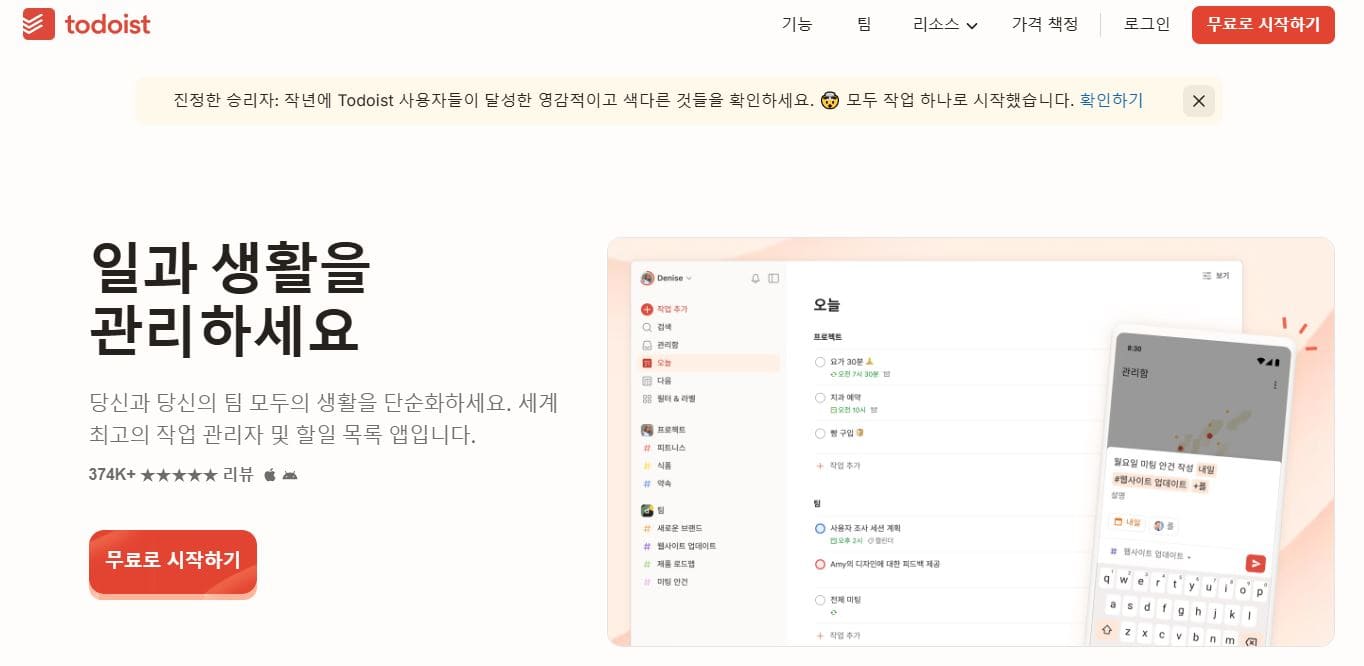Click the red plus 작업 추가 in the sidebar

[x=665, y=309]
